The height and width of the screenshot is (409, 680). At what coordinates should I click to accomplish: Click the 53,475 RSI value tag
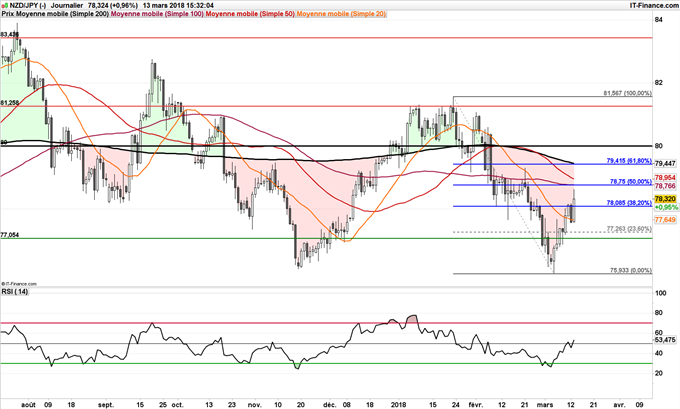(664, 340)
